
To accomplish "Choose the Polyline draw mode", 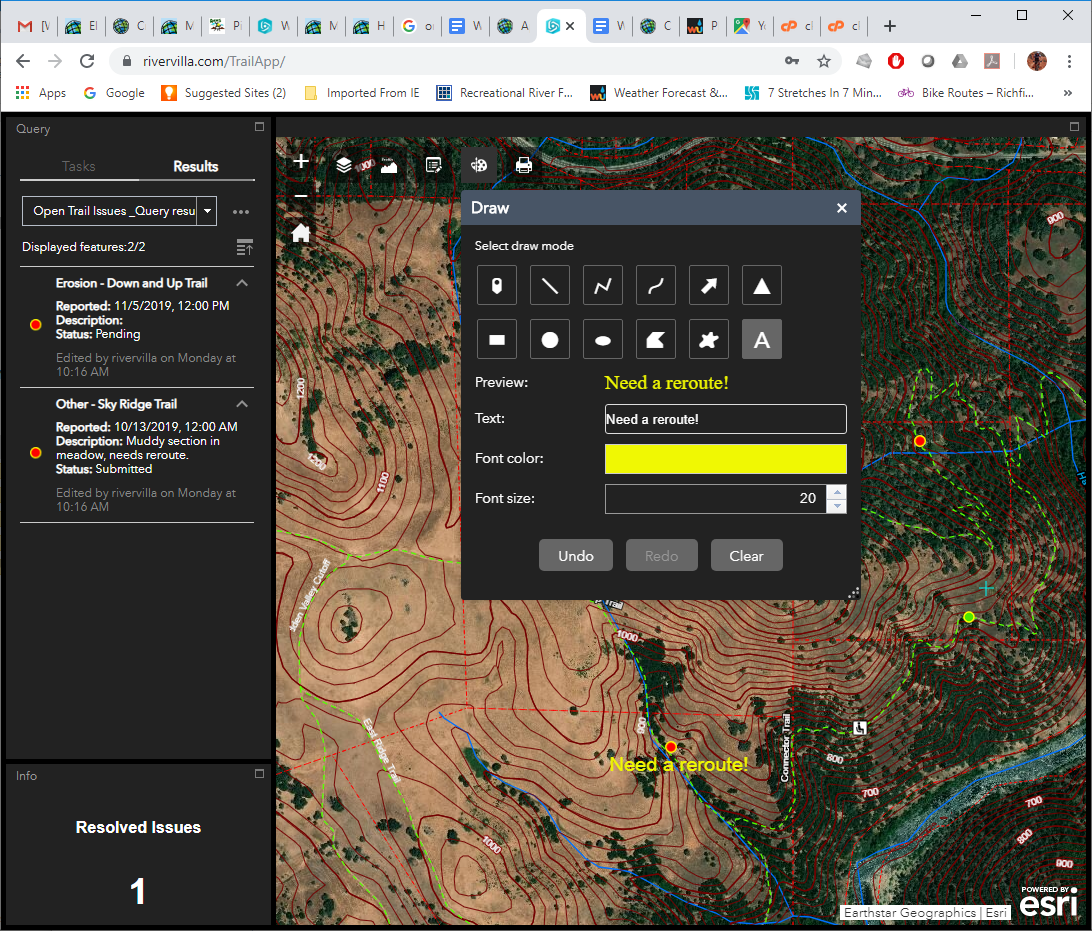I will [x=603, y=286].
